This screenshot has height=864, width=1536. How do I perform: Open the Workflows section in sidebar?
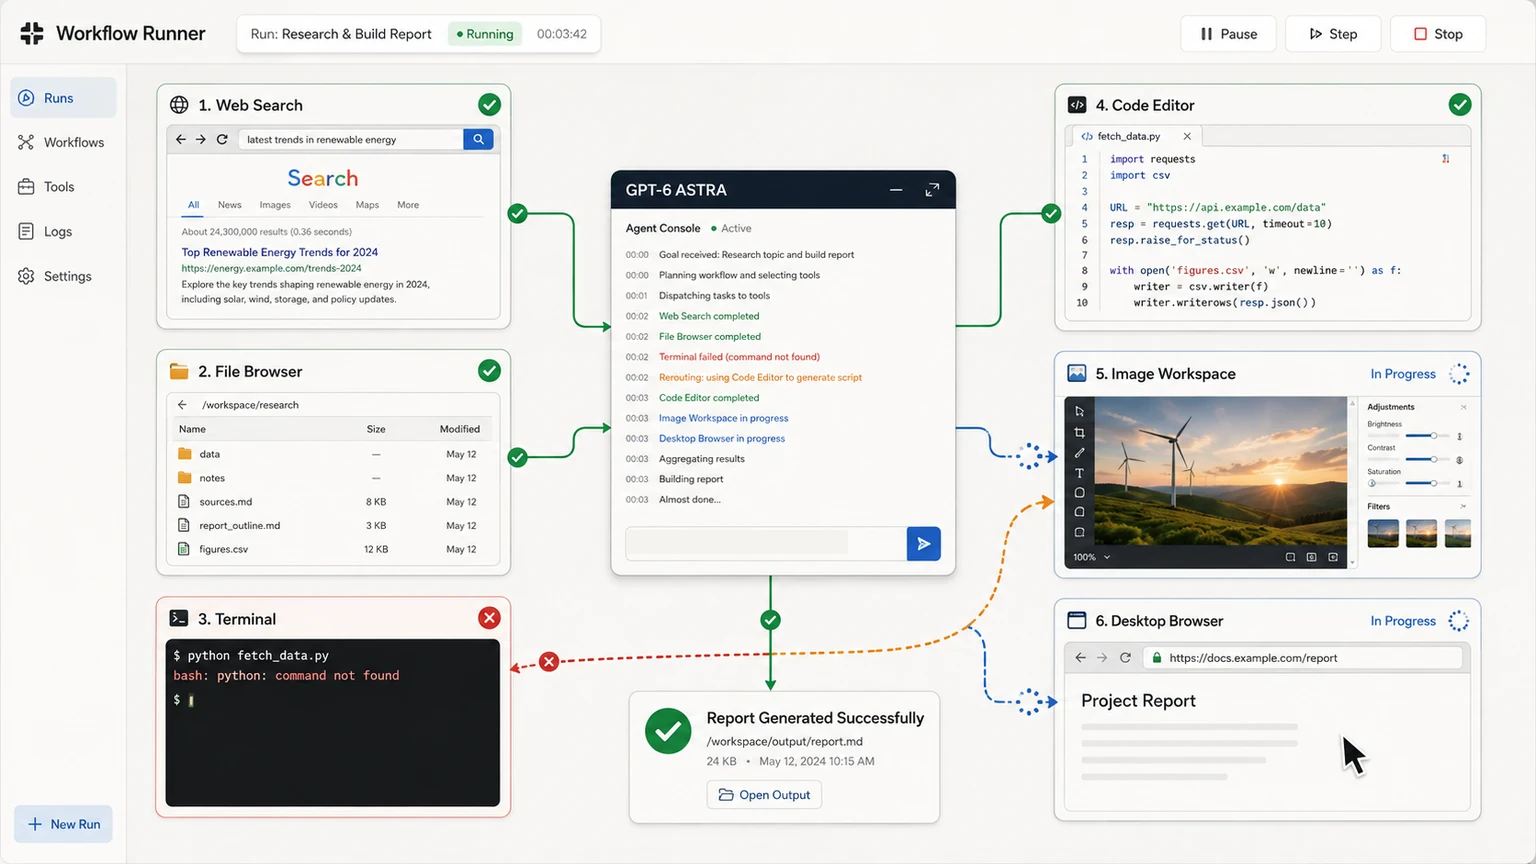click(62, 142)
